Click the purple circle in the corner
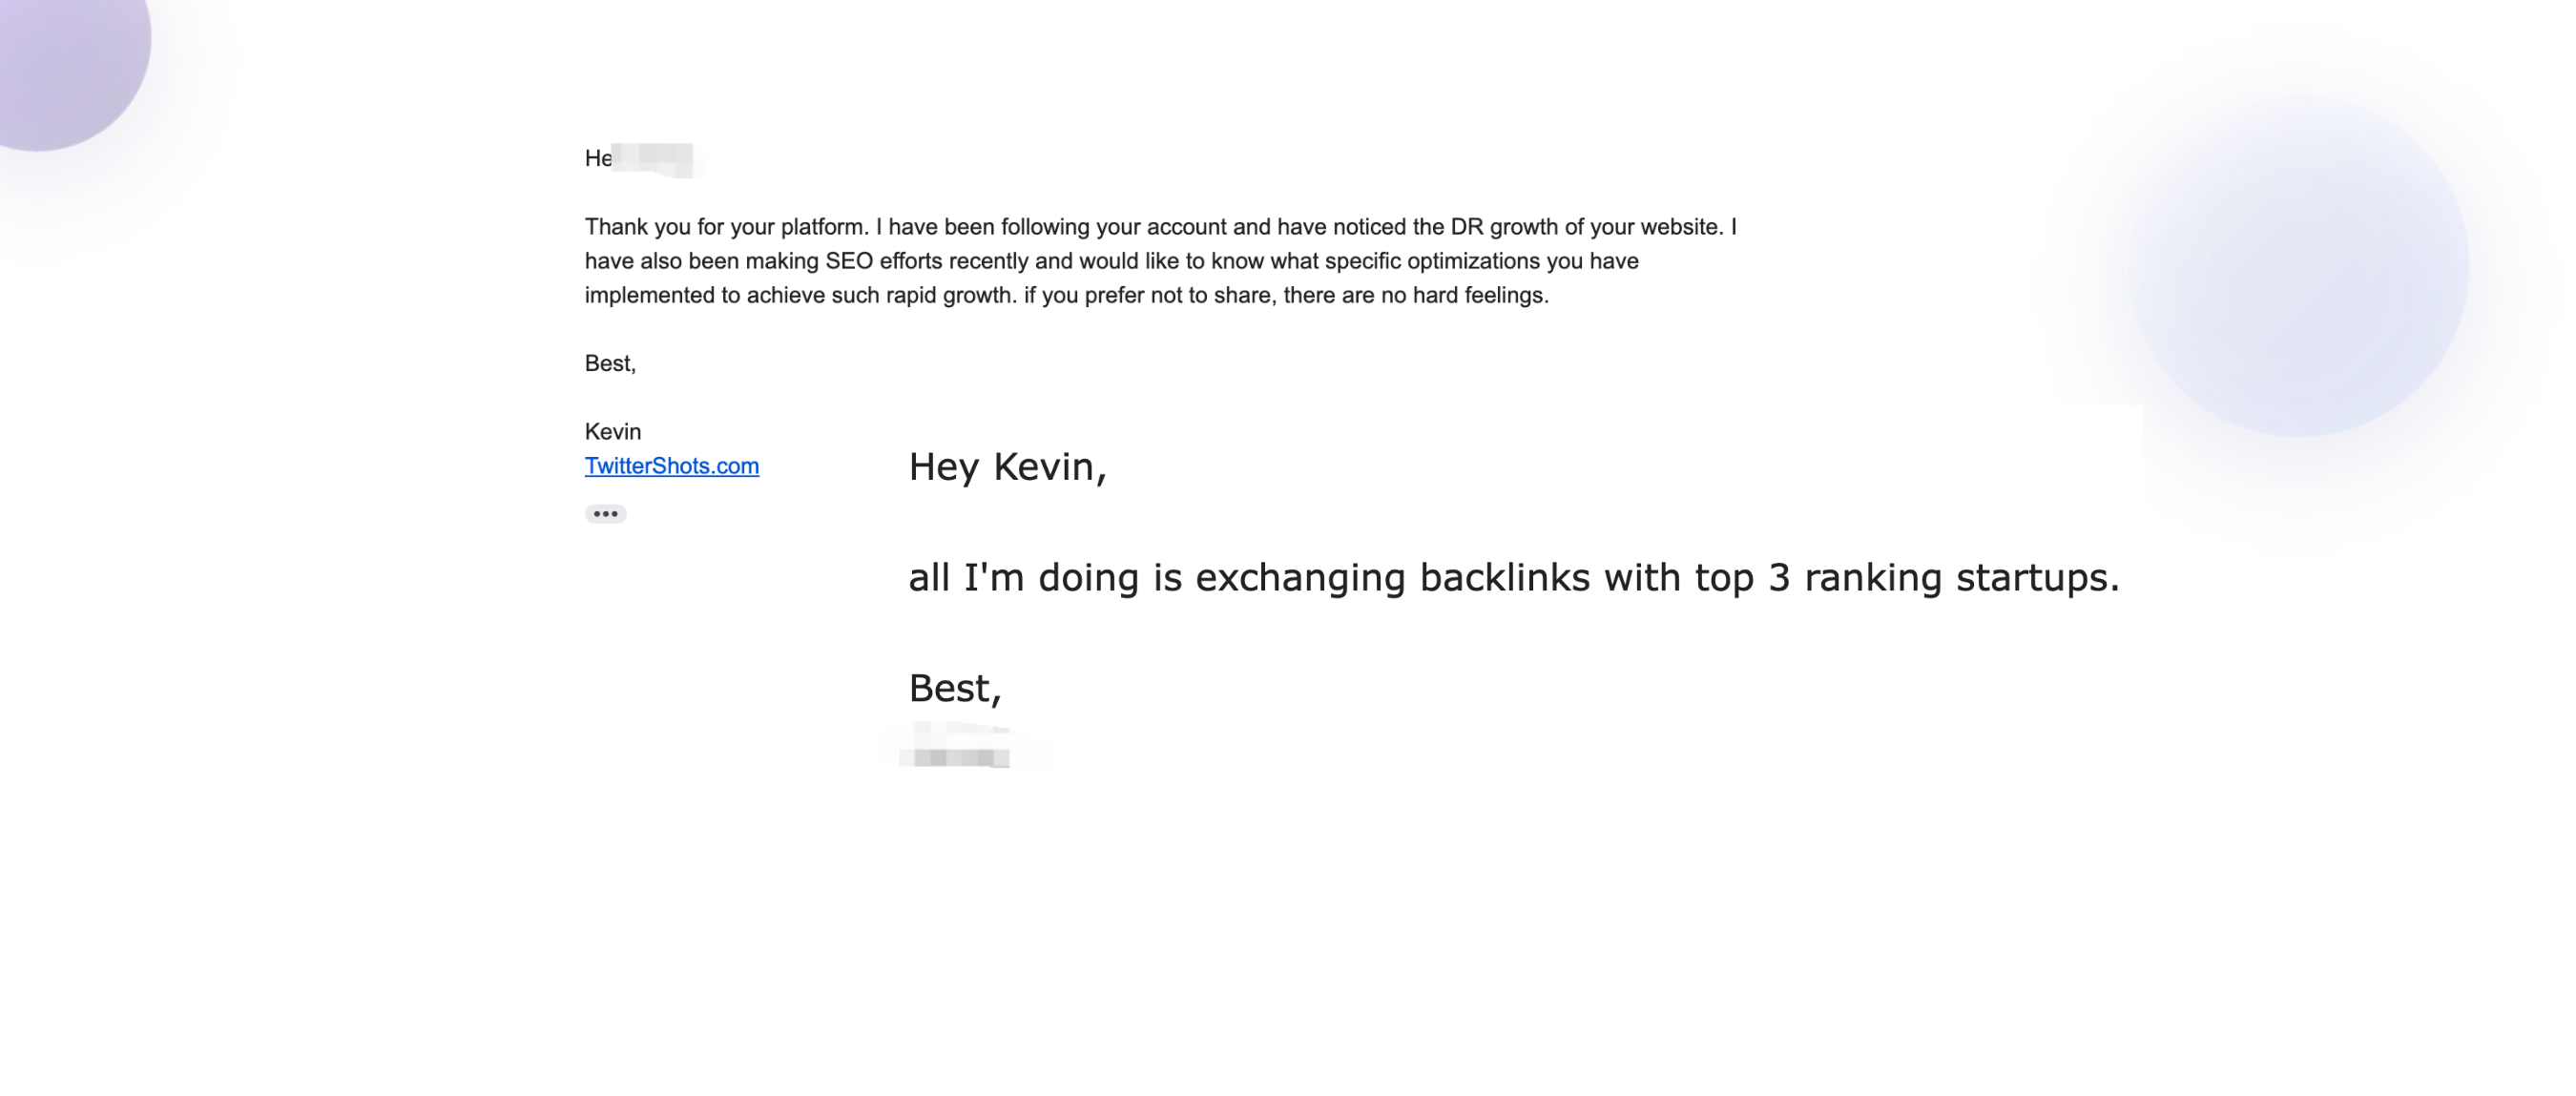This screenshot has width=2576, height=1096. 60,50
